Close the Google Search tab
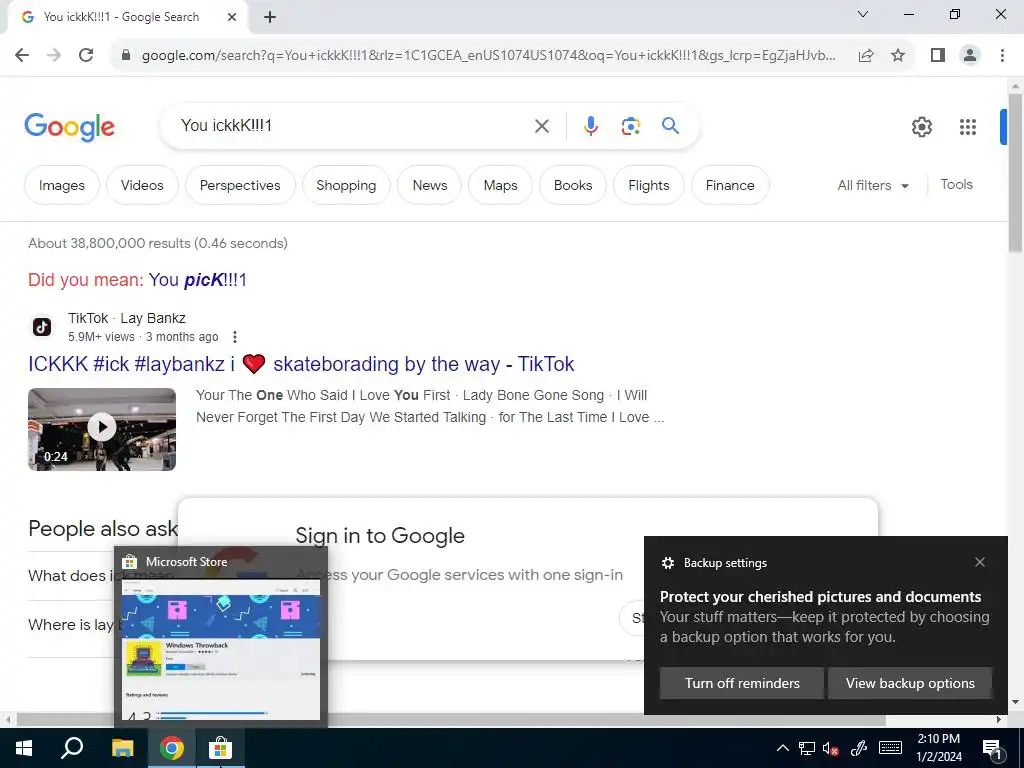The image size is (1024, 768). (232, 17)
